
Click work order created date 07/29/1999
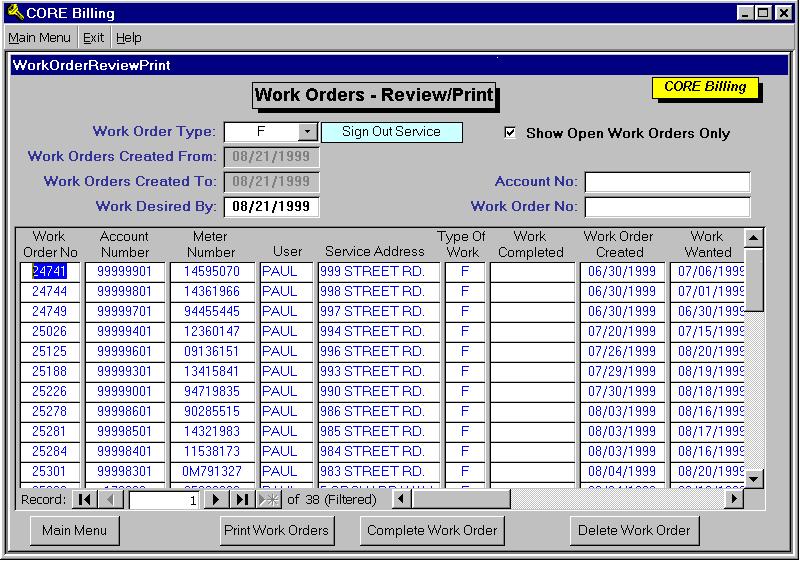(622, 371)
